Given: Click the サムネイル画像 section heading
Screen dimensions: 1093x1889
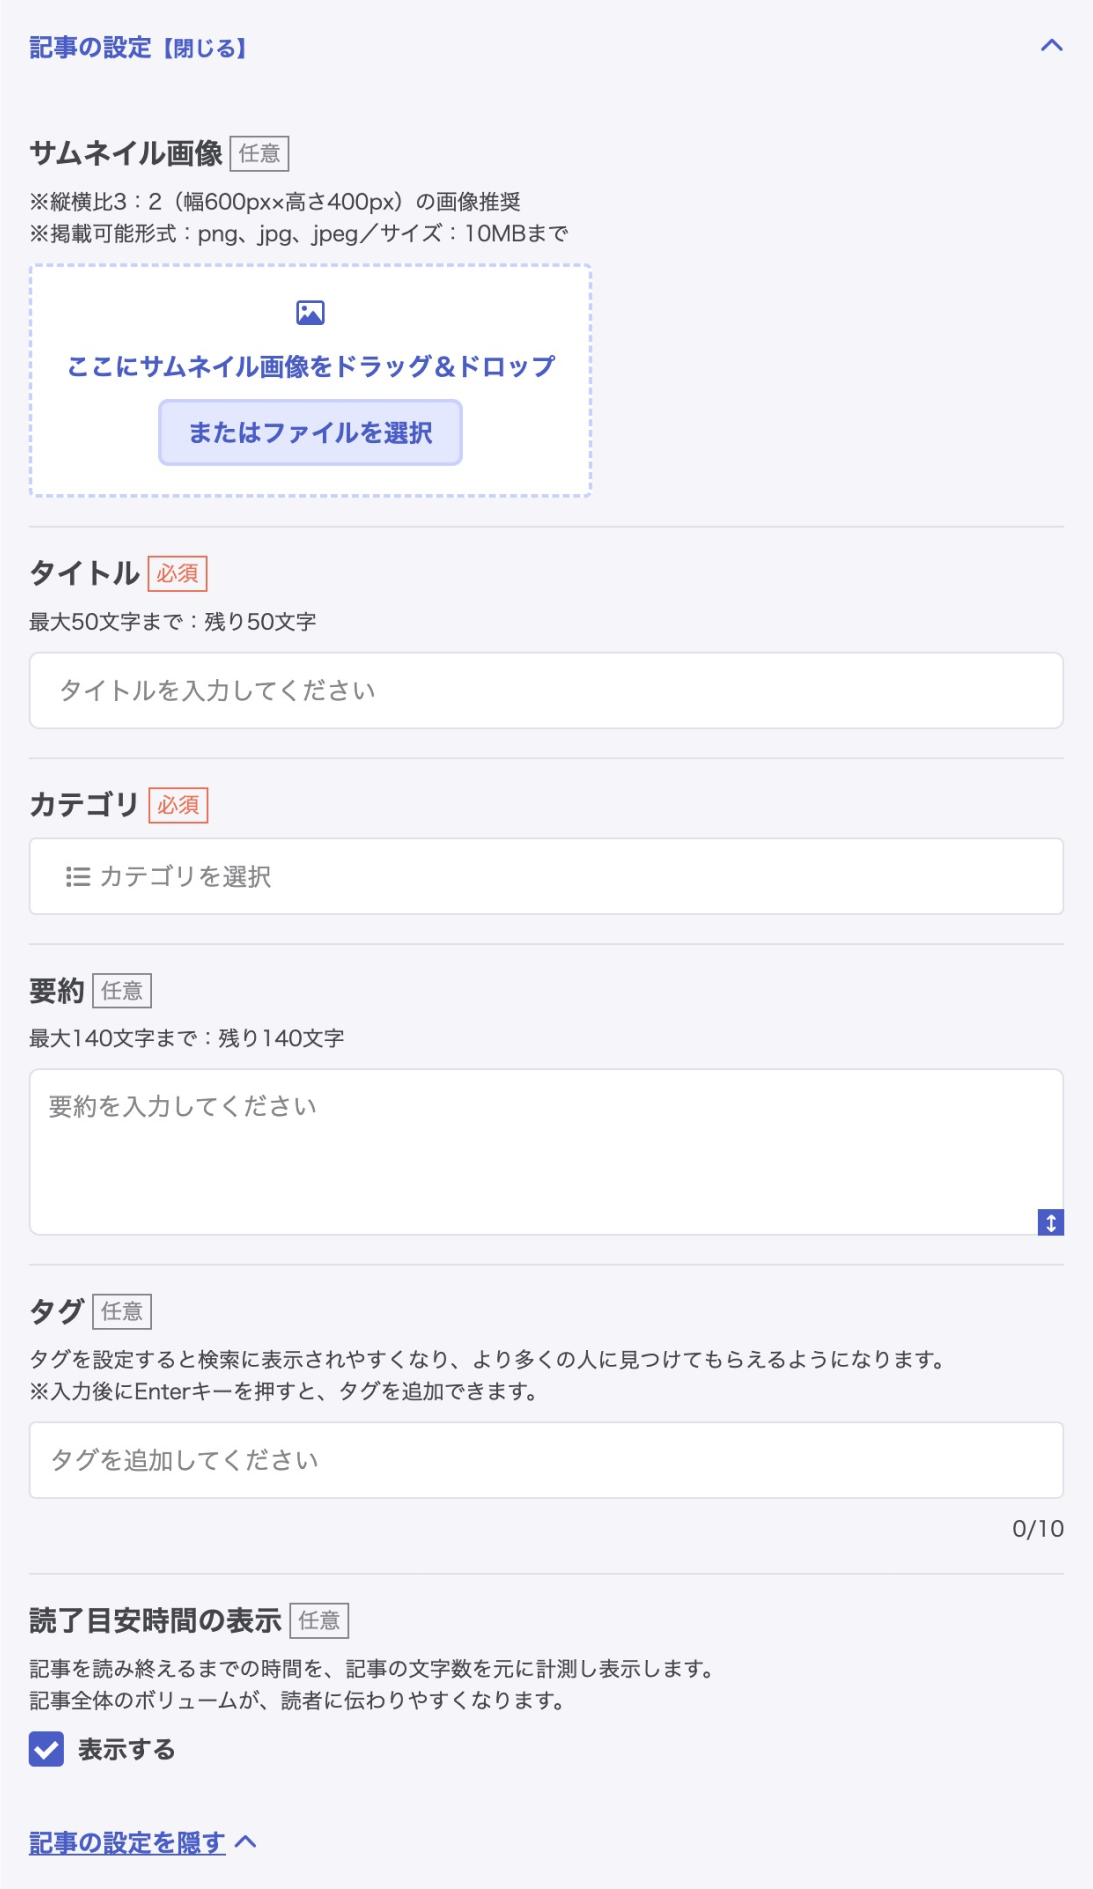Looking at the screenshot, I should [x=126, y=154].
